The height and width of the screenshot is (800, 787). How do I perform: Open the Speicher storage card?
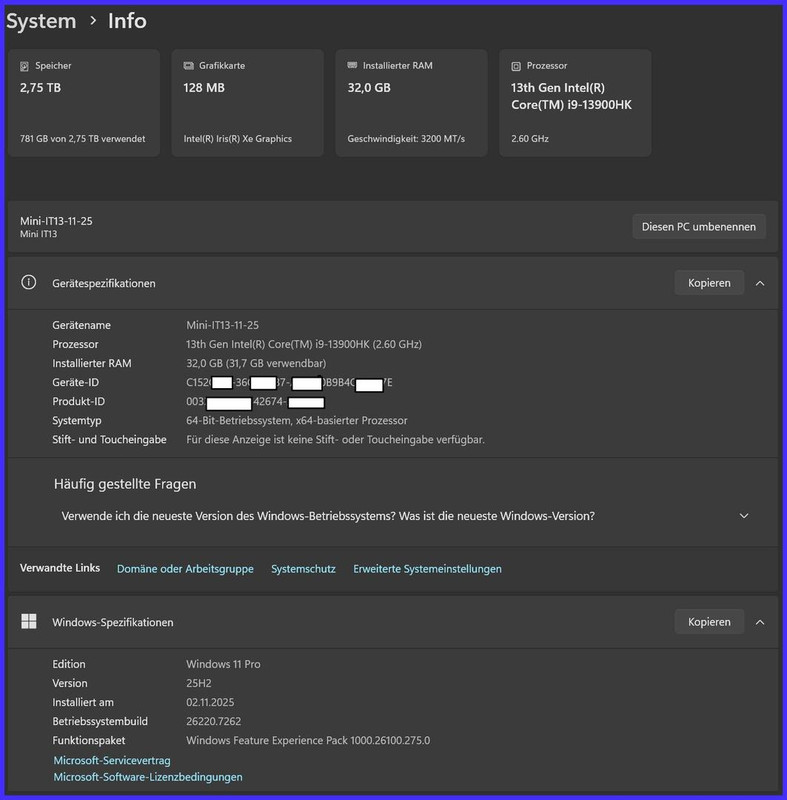[84, 103]
